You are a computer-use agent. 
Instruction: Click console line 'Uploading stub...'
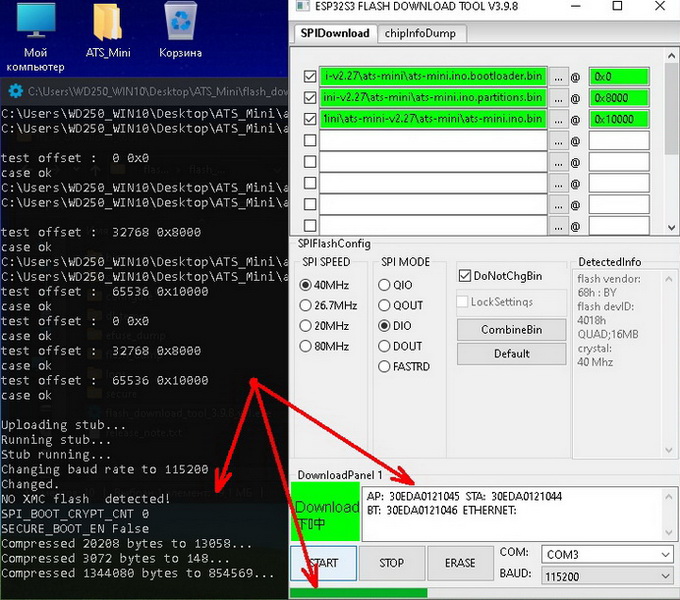click(63, 425)
